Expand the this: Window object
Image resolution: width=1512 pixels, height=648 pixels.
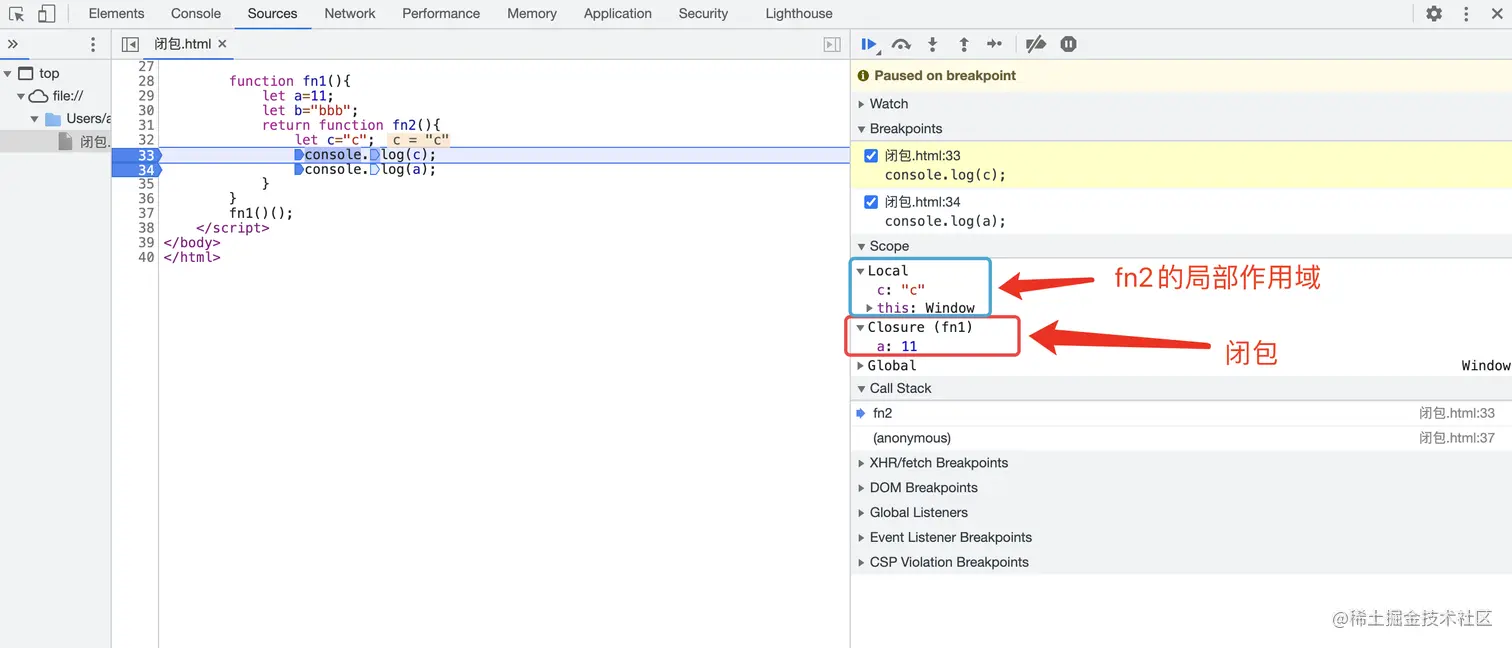click(870, 308)
